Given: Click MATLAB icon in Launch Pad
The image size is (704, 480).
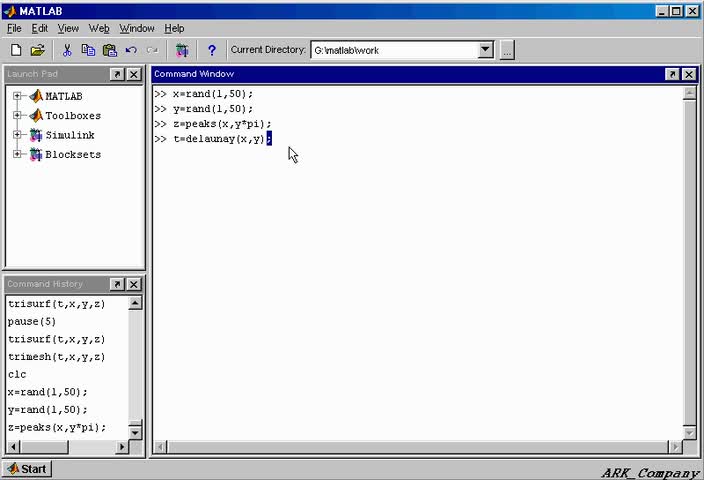Looking at the screenshot, I should [x=36, y=96].
